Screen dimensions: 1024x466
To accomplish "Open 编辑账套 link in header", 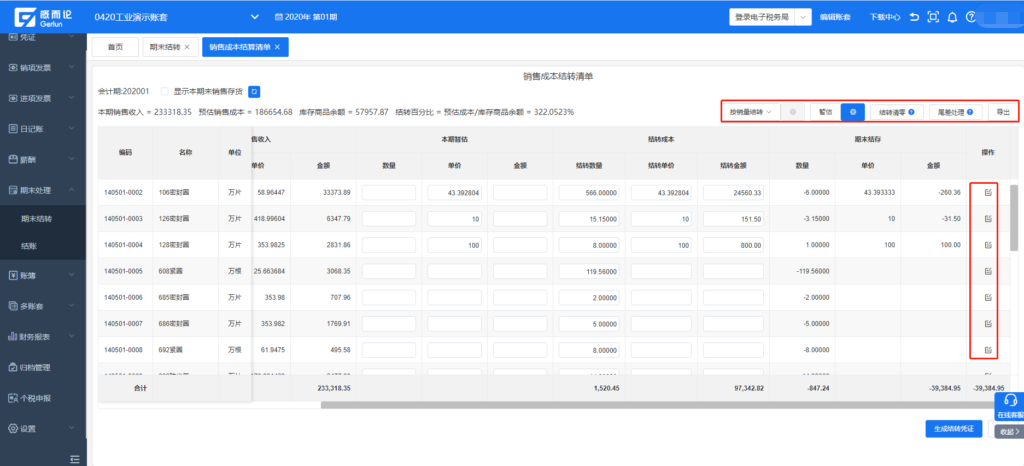I will click(x=835, y=17).
